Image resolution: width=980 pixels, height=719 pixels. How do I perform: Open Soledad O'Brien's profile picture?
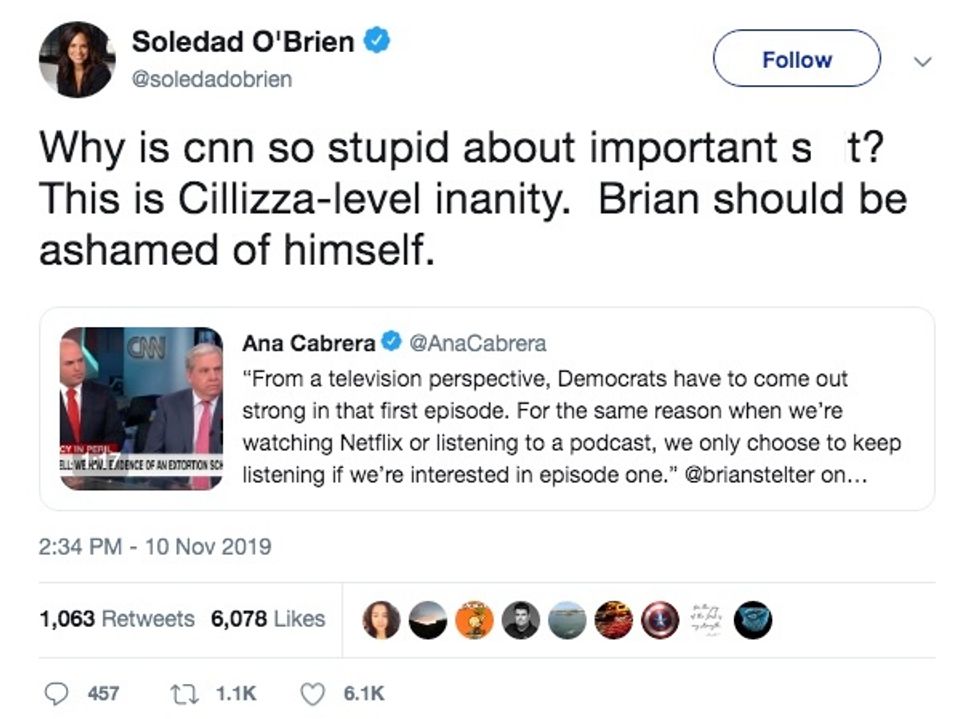(77, 59)
